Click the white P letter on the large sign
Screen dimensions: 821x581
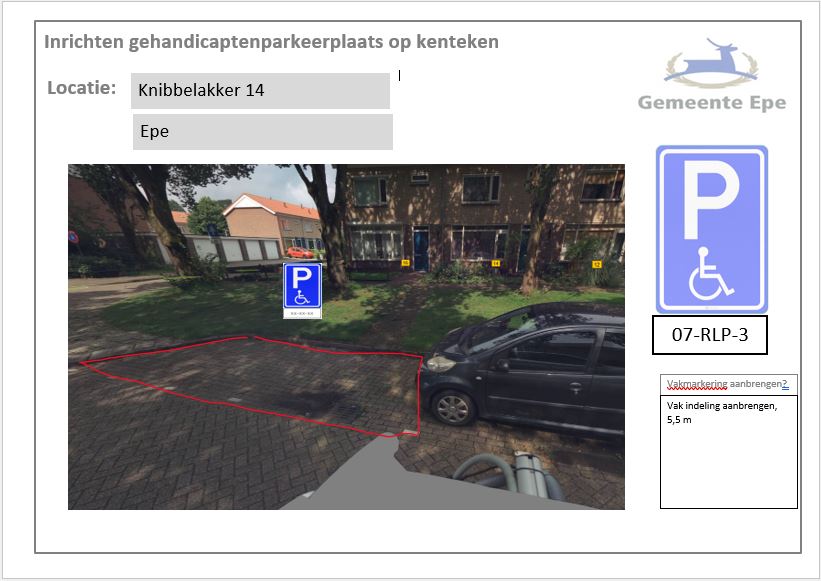coord(711,203)
